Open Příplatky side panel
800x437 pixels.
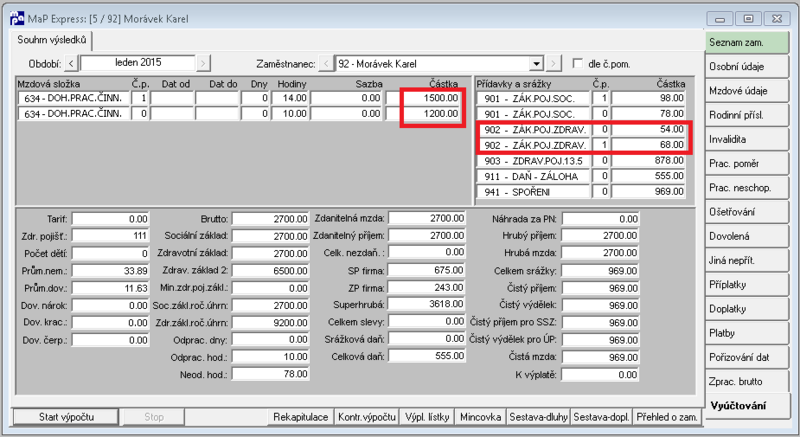pos(746,285)
